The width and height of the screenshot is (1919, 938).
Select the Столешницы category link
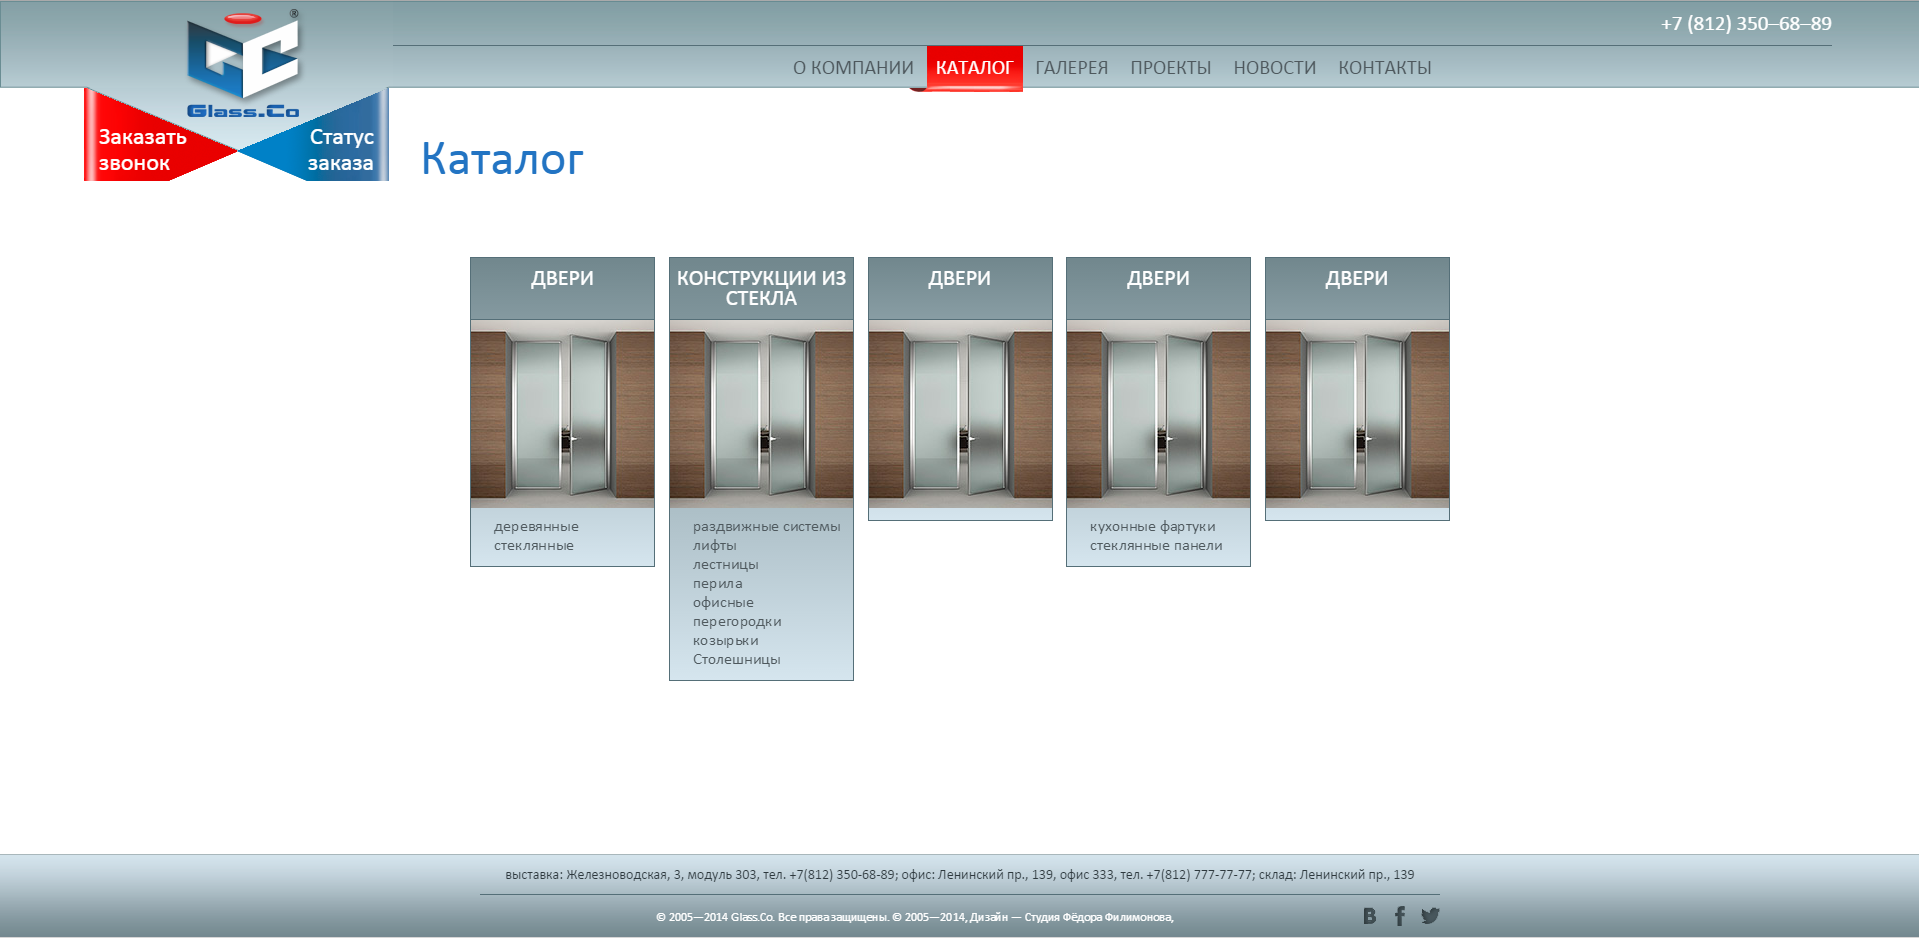[736, 660]
